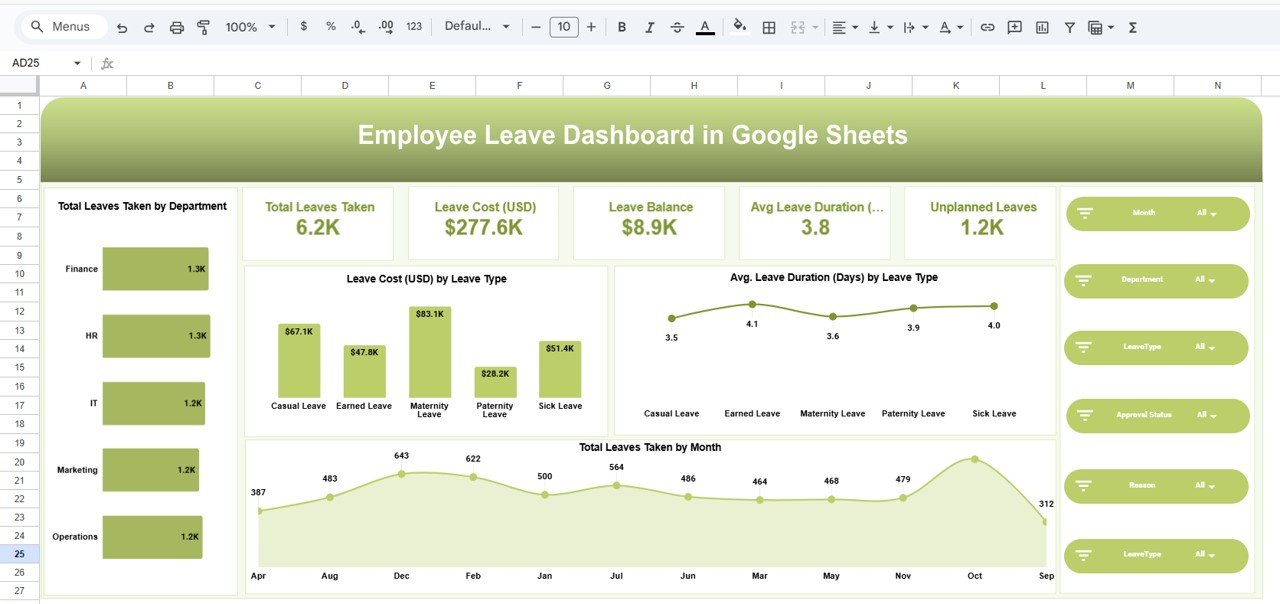Format value as currency with dollar icon
This screenshot has width=1280, height=604.
[304, 27]
